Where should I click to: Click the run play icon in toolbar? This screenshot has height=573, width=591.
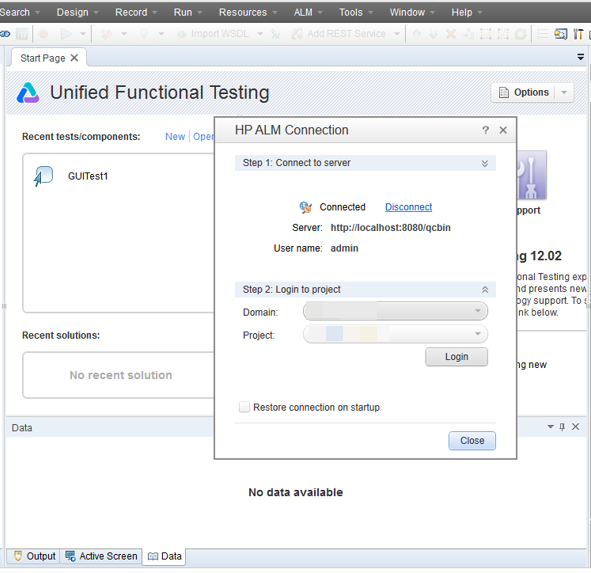[x=66, y=34]
